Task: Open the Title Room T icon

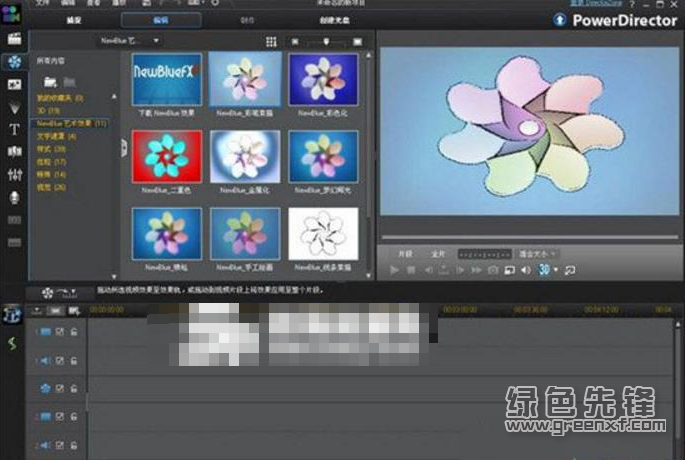Action: click(14, 130)
